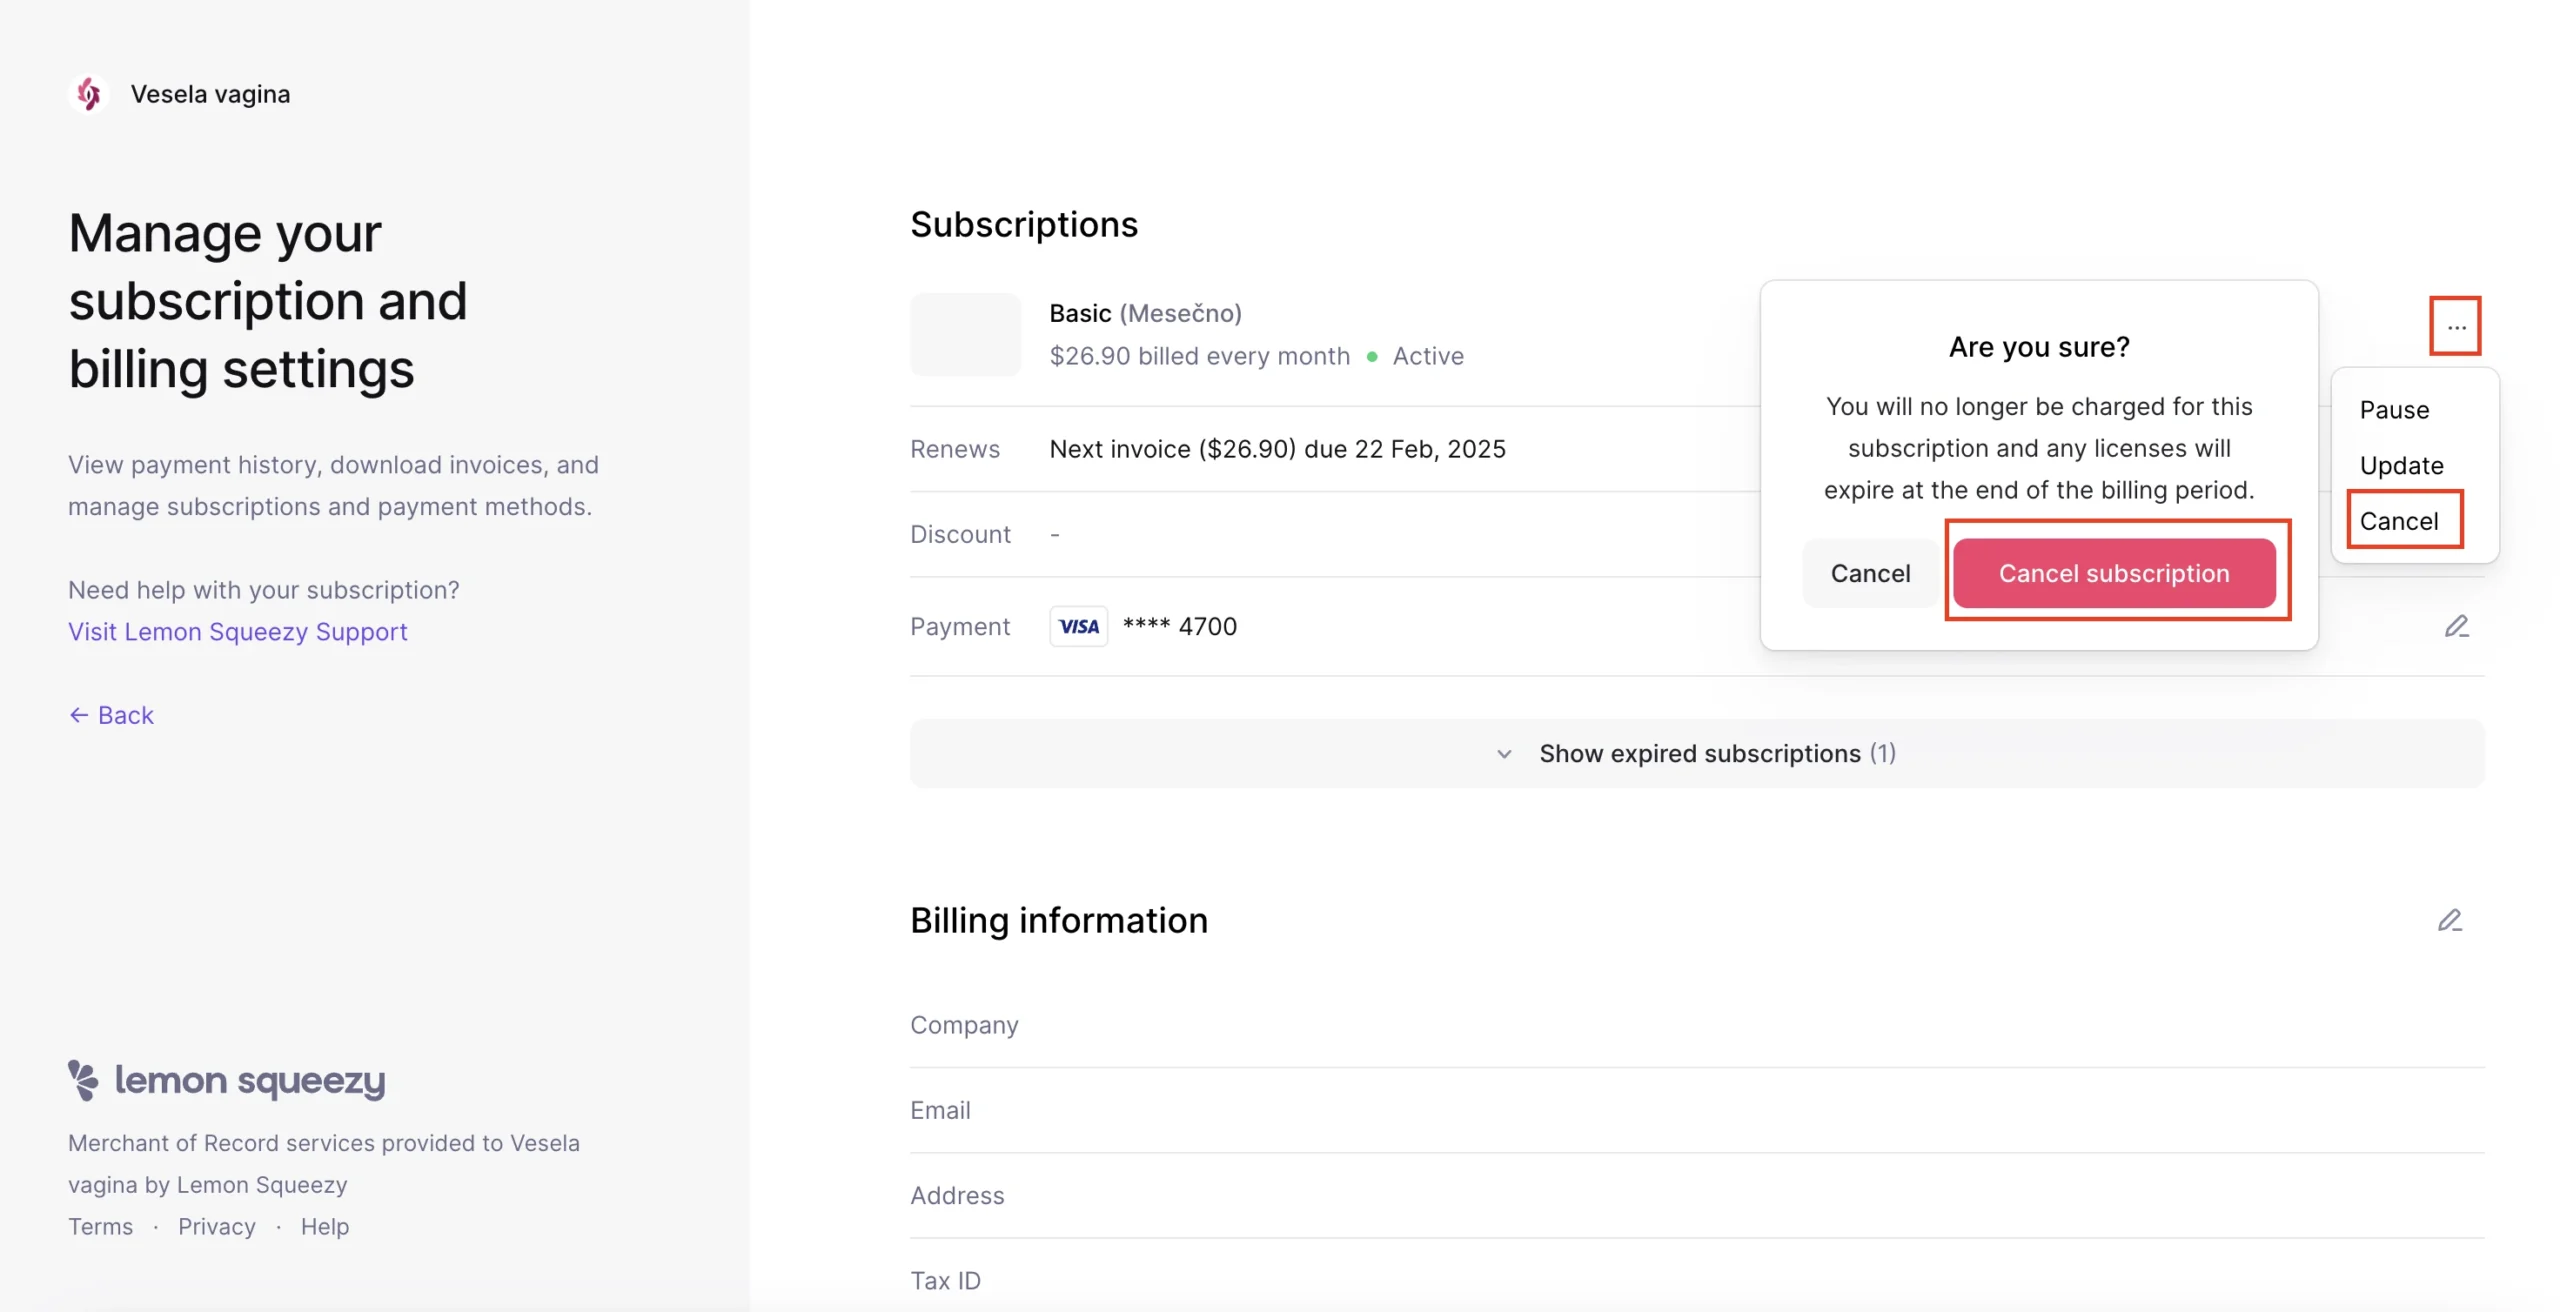Viewport: 2560px width, 1312px height.
Task: Click the Vesela vagina store logo
Action: pyautogui.click(x=89, y=94)
